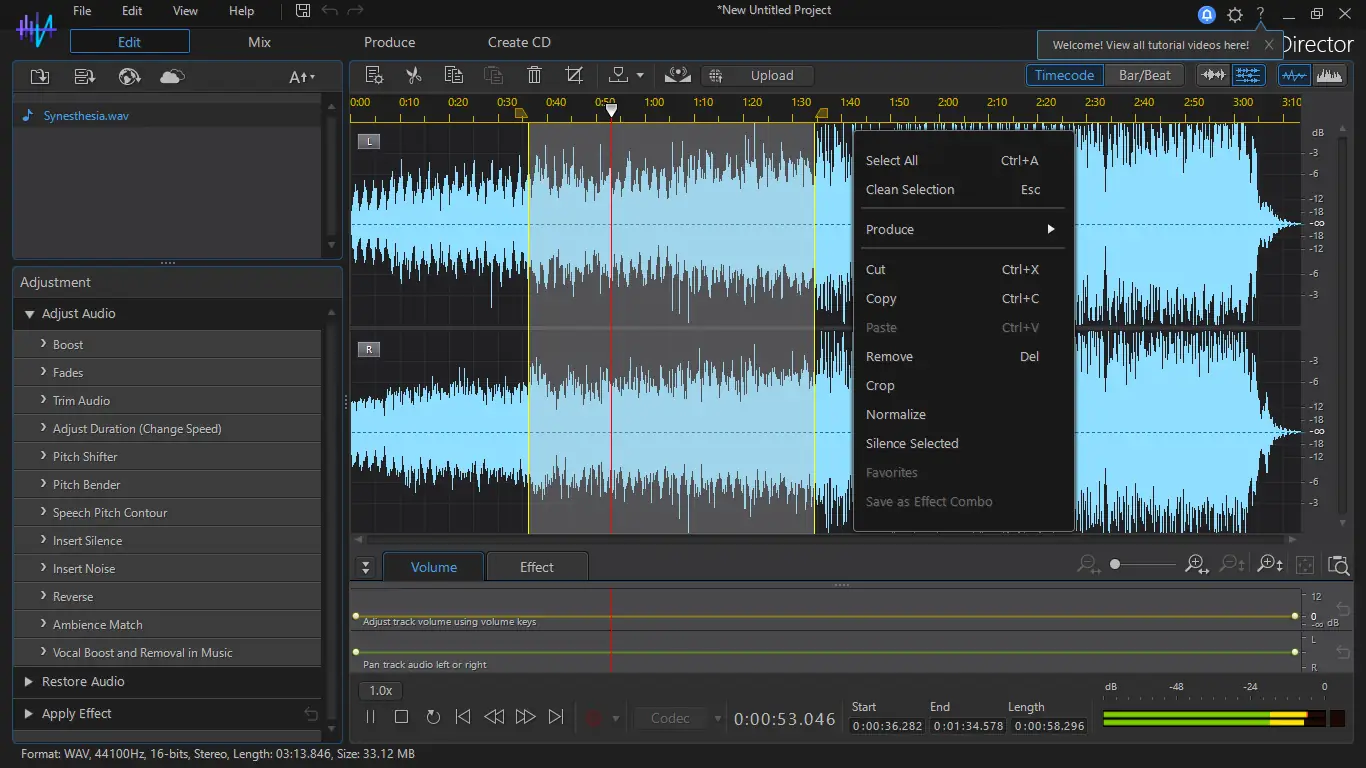The width and height of the screenshot is (1366, 768).
Task: Switch time ruler to Bar/Beat mode
Action: click(x=1144, y=75)
